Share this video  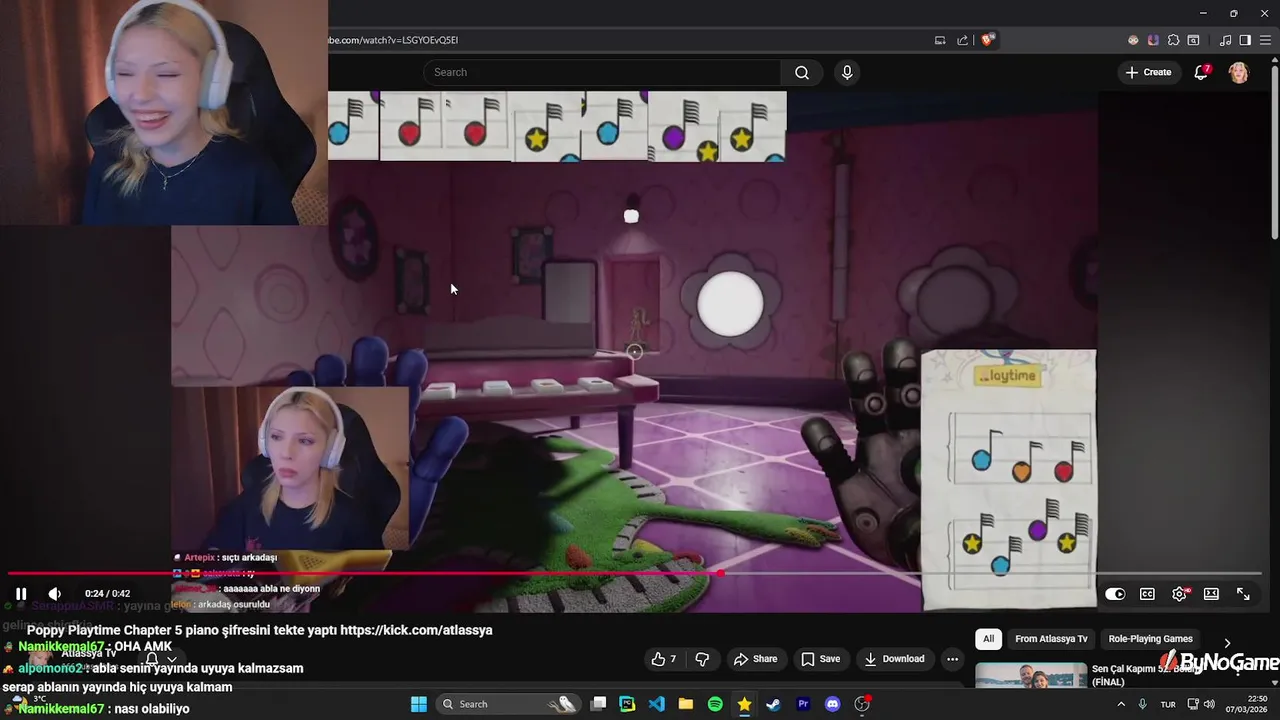pyautogui.click(x=755, y=659)
